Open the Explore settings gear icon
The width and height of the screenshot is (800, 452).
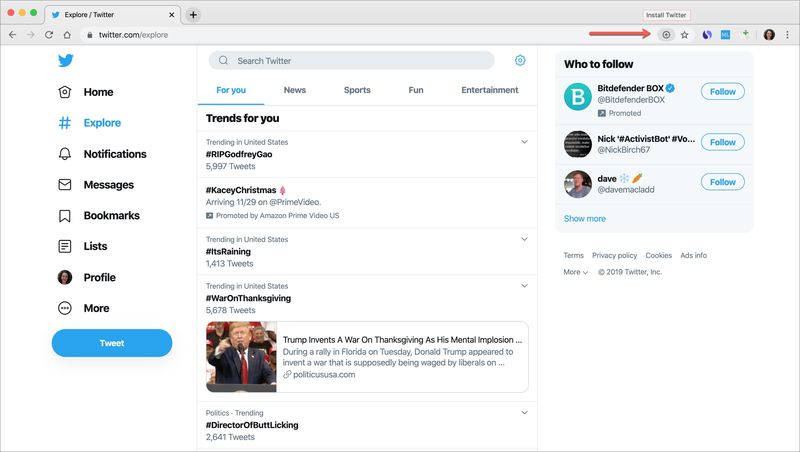(x=520, y=60)
